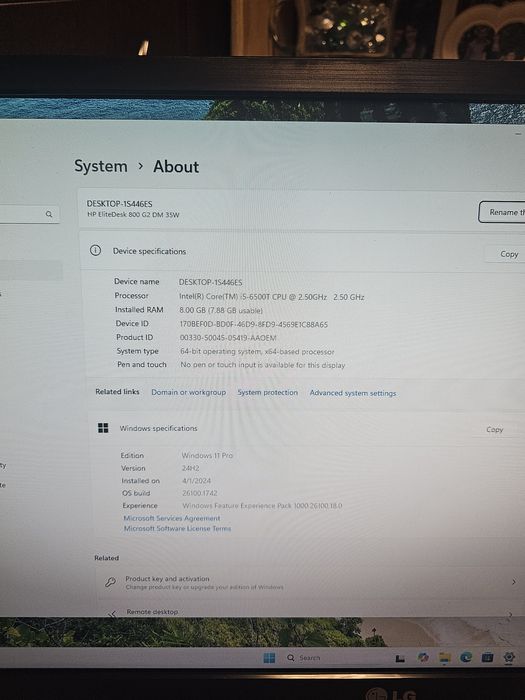The height and width of the screenshot is (700, 525).
Task: Launch Copilot from the taskbar
Action: tap(423, 657)
